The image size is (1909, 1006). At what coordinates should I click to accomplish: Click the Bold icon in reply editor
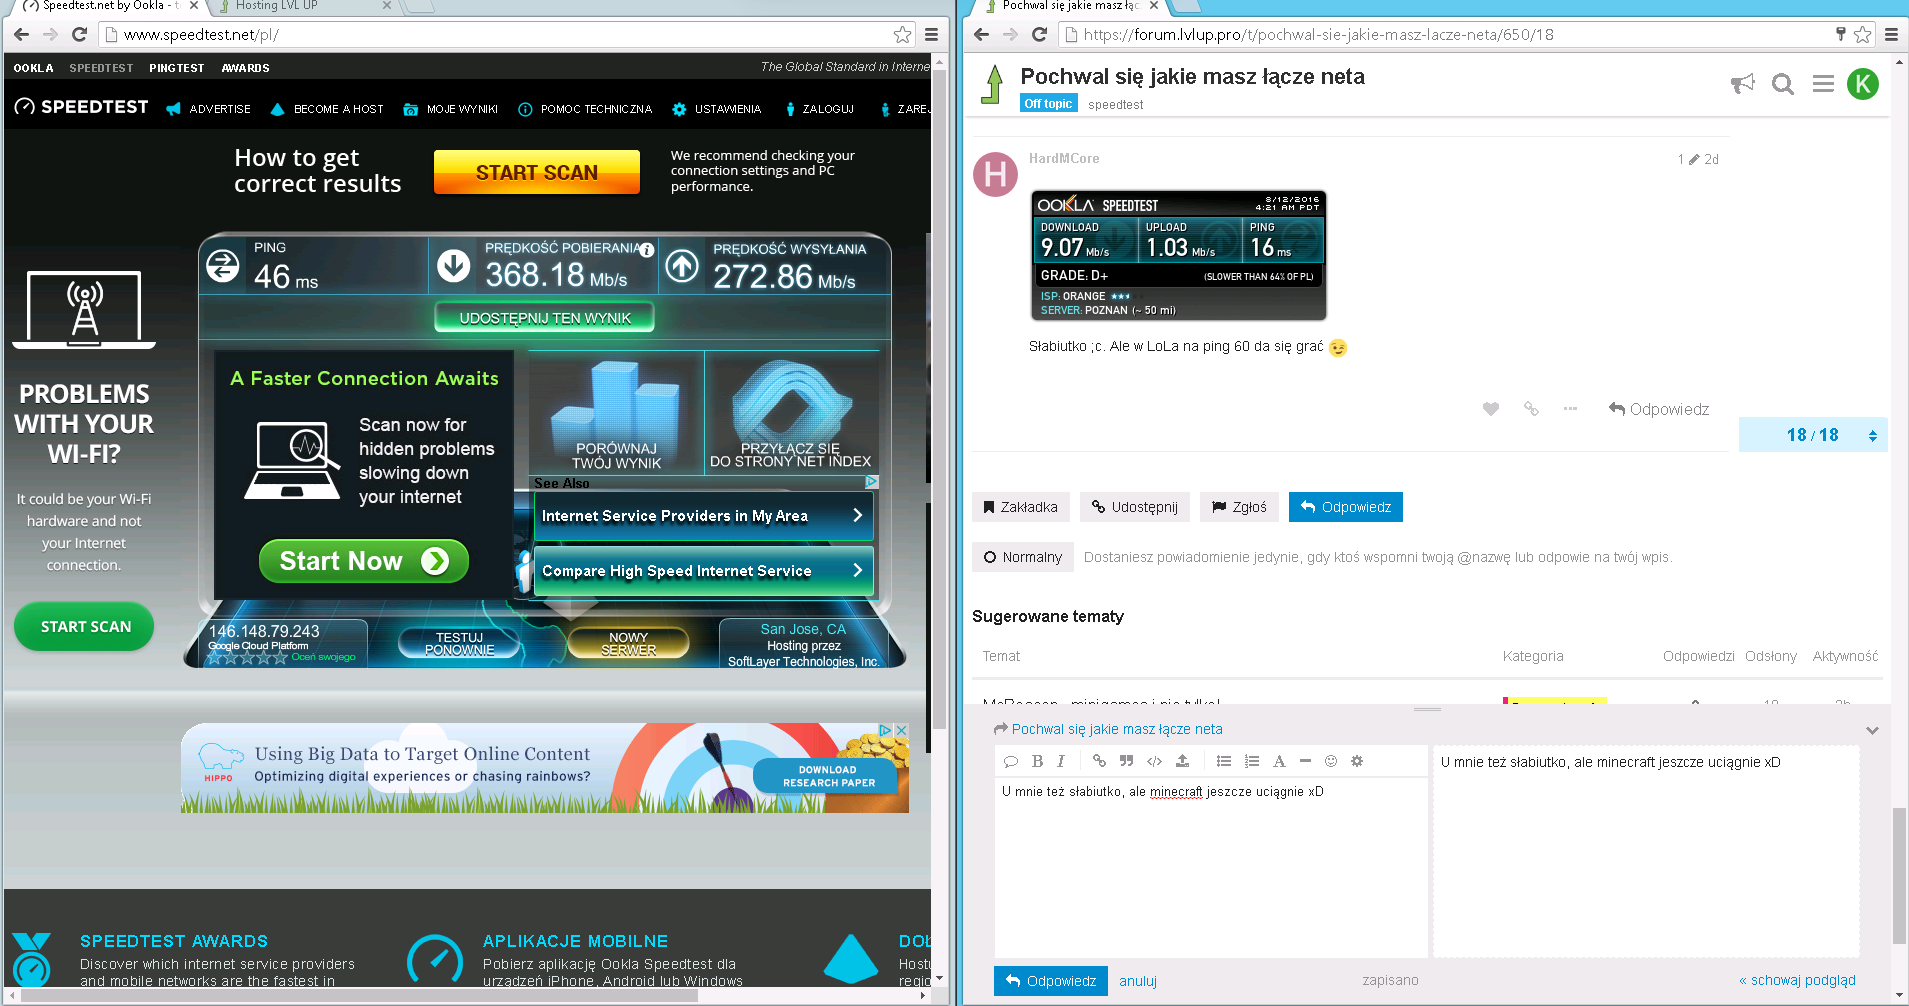pyautogui.click(x=1037, y=761)
